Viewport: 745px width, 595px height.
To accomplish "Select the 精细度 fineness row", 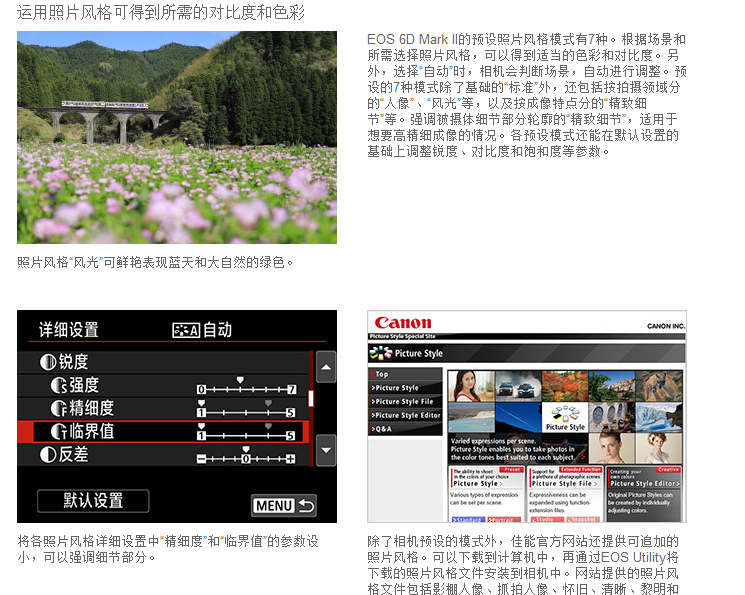I will [163, 408].
